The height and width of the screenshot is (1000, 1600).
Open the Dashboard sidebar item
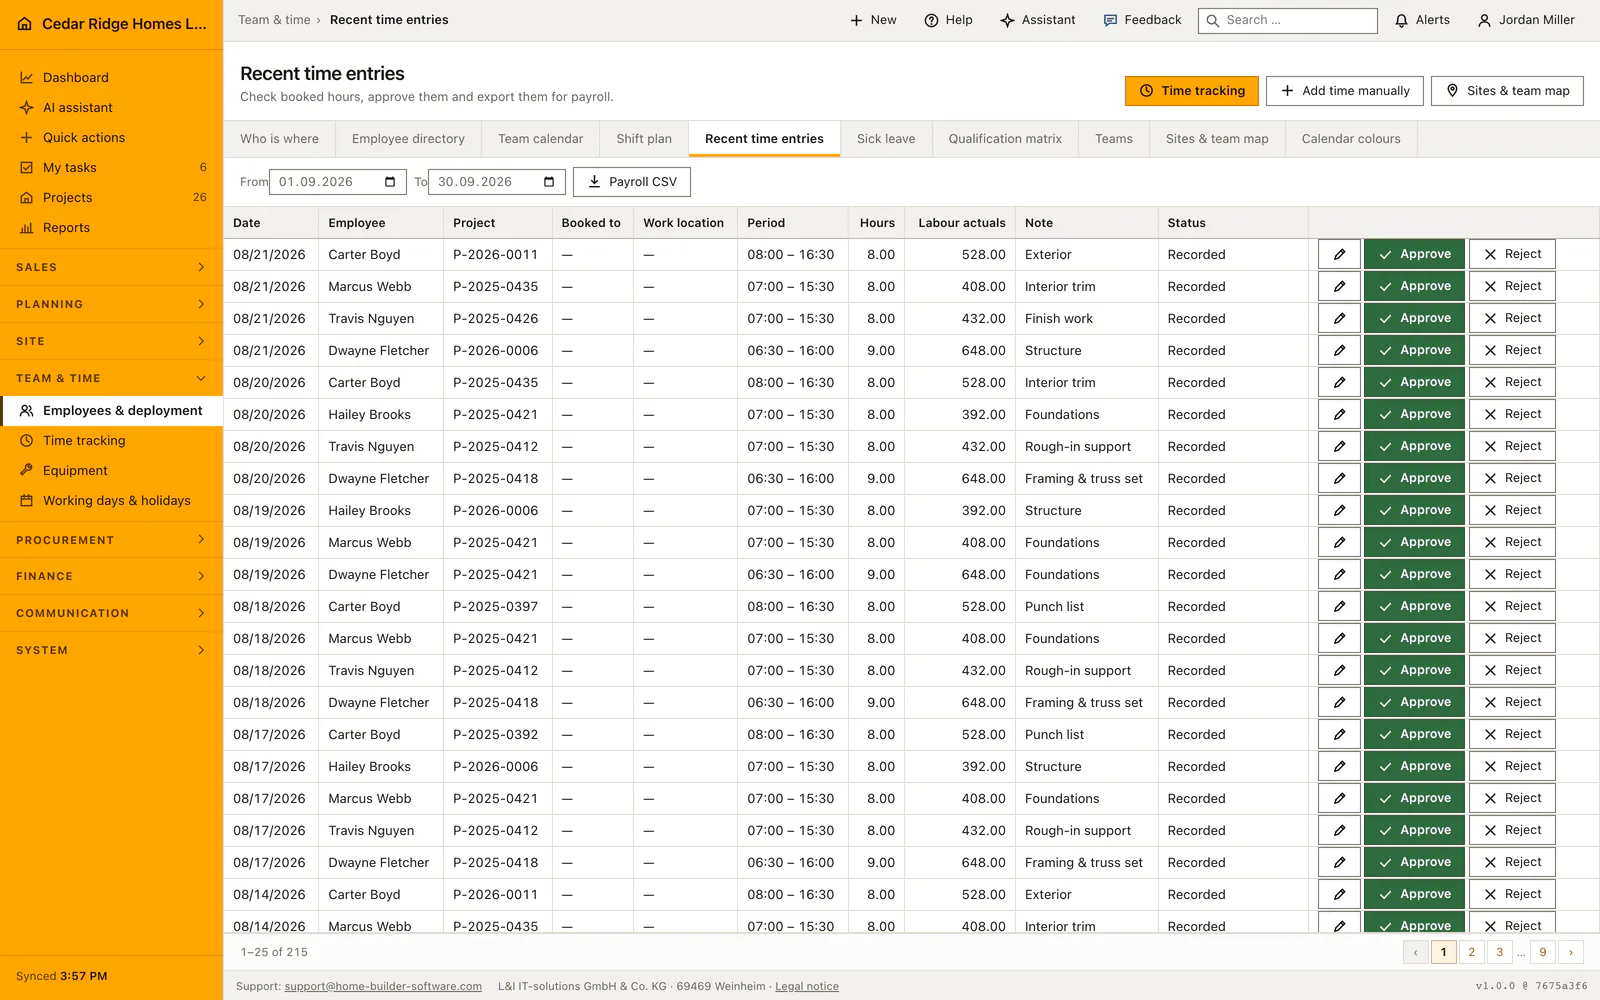(111, 77)
